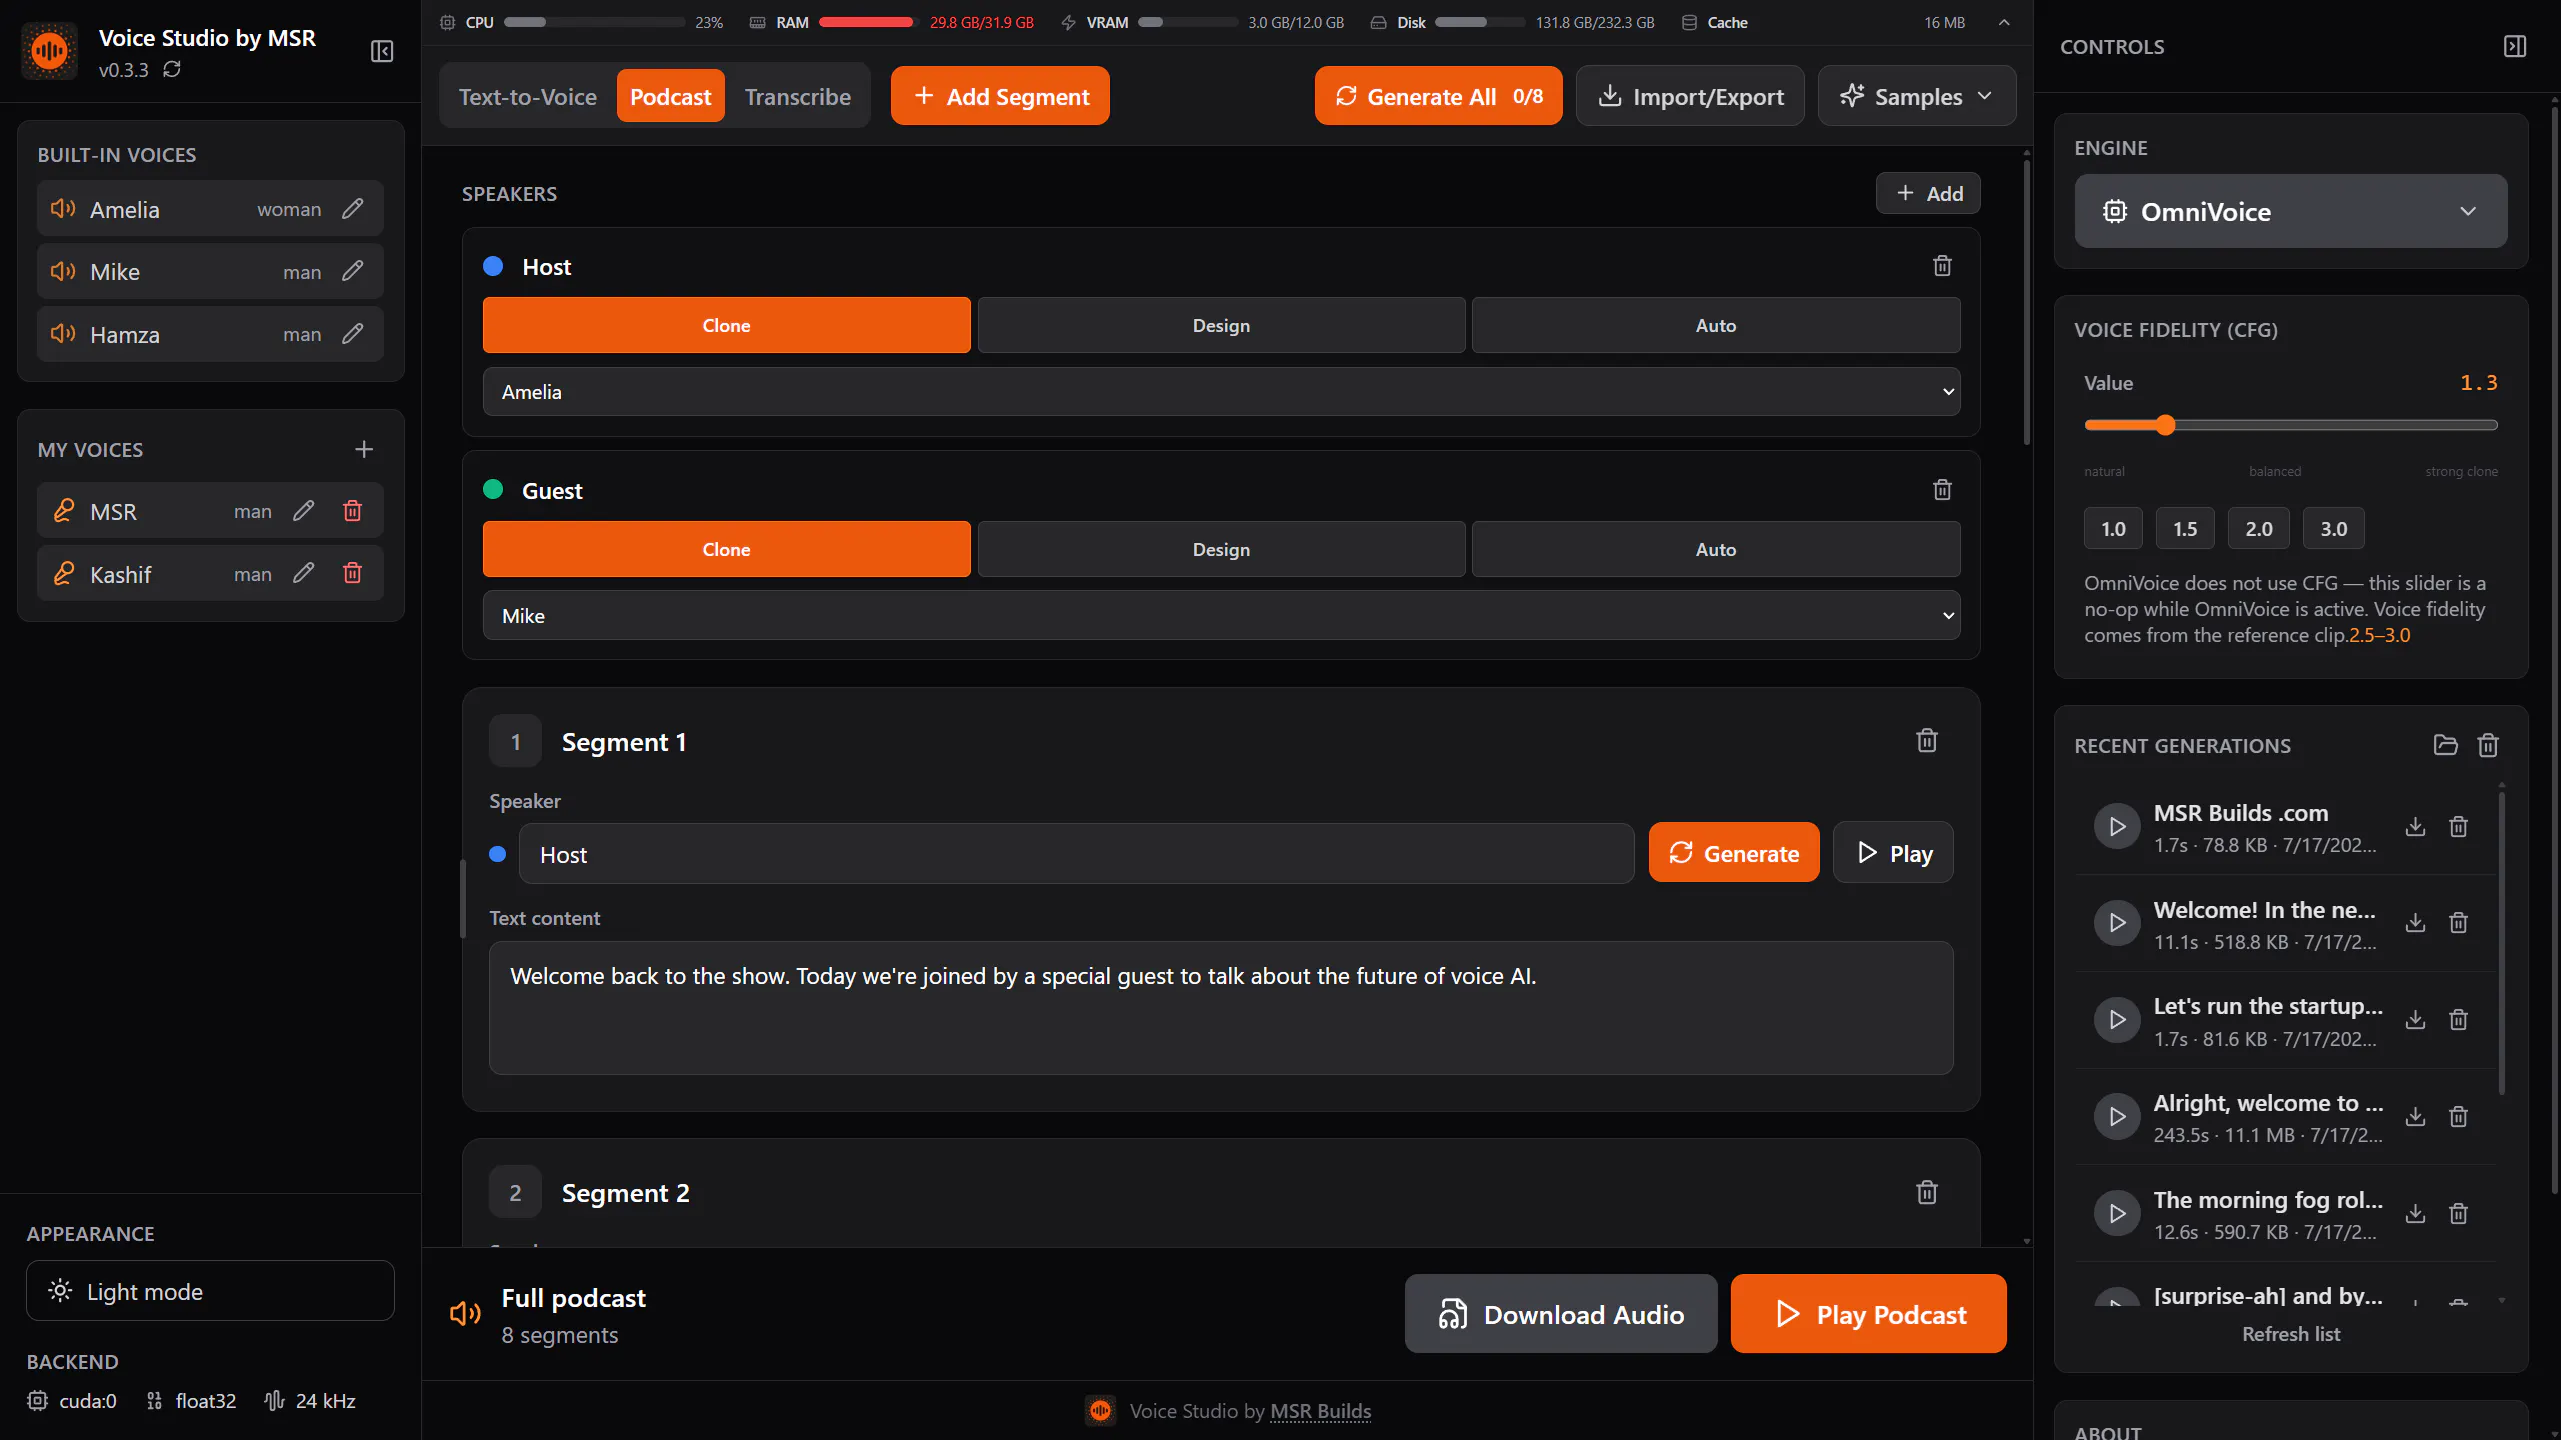Click the Segment 1 text content field

point(1221,1008)
